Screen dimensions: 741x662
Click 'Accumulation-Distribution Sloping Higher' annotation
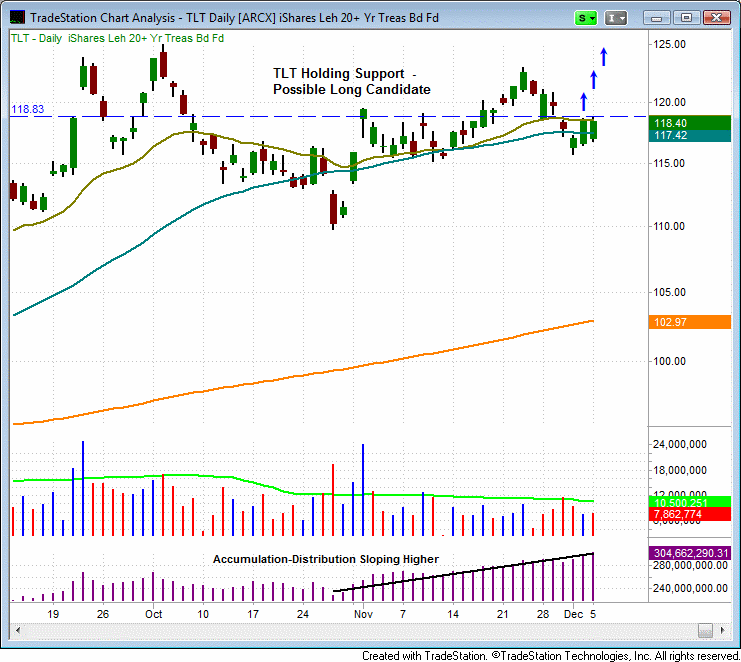coord(326,559)
